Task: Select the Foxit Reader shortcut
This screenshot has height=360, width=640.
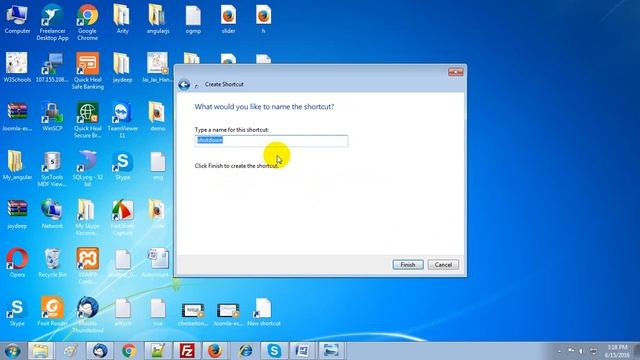Action: click(x=52, y=312)
